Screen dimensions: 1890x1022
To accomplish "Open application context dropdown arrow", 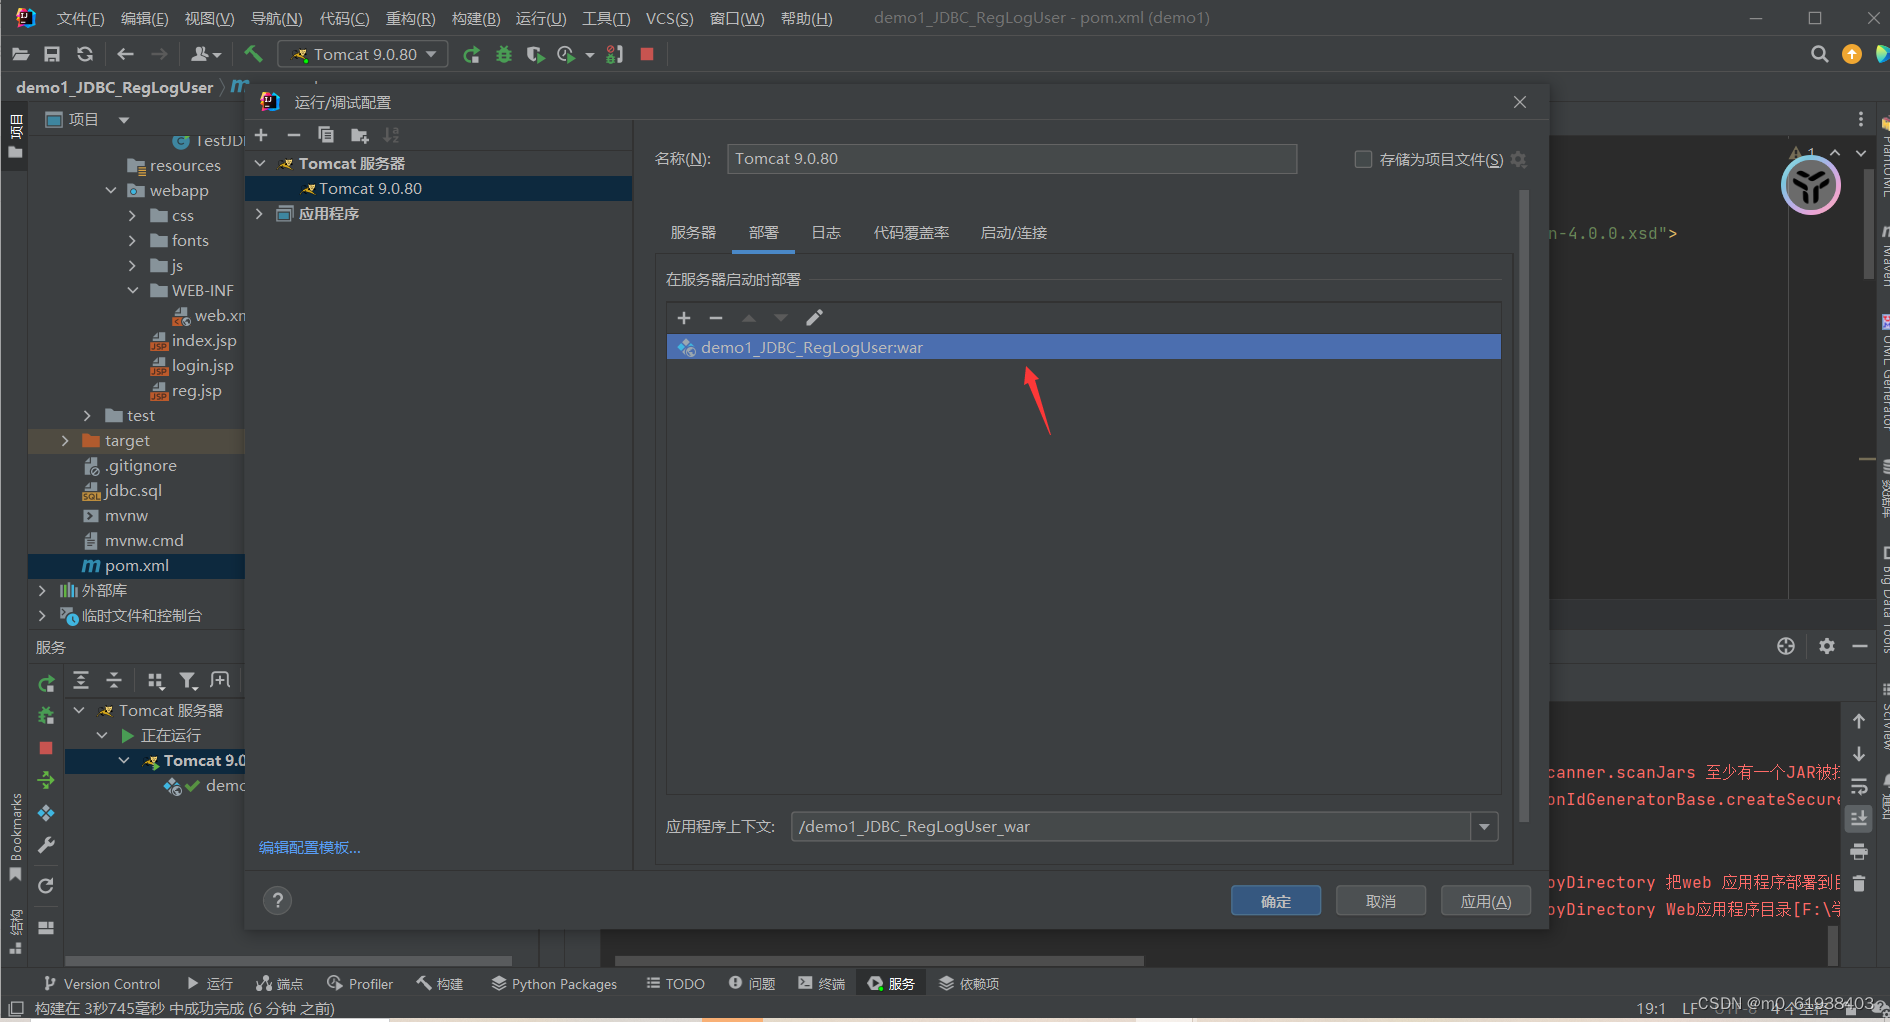I will click(1484, 827).
